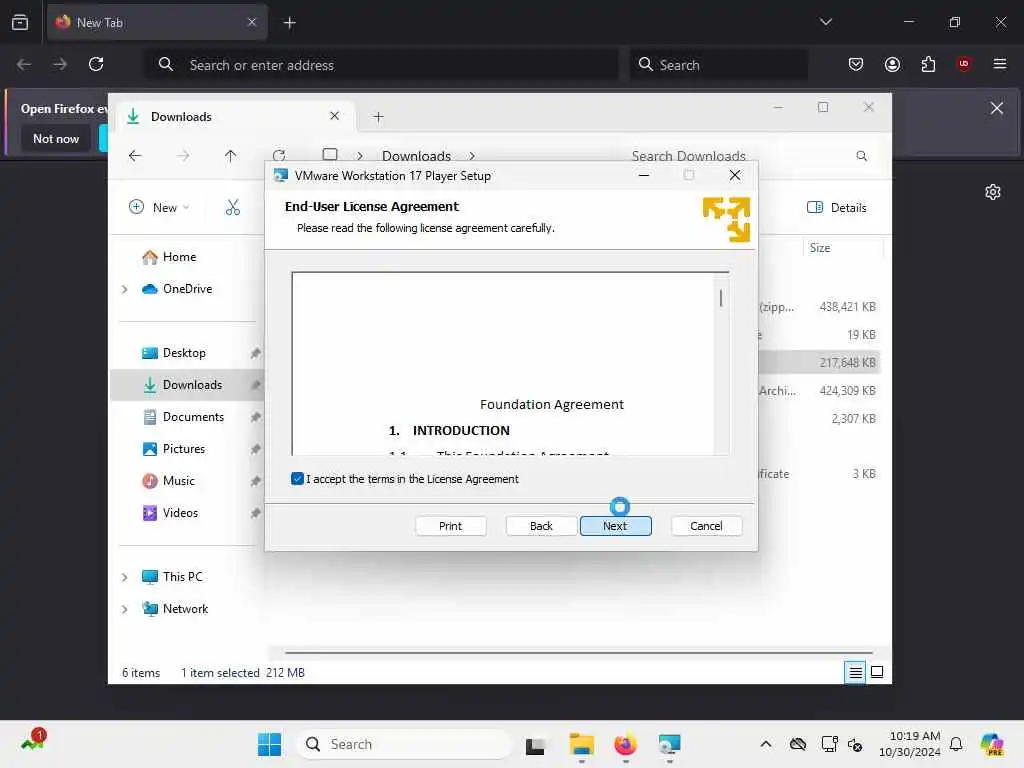The width and height of the screenshot is (1024, 768).
Task: Refresh the Explorer Downloads folder
Action: (279, 155)
